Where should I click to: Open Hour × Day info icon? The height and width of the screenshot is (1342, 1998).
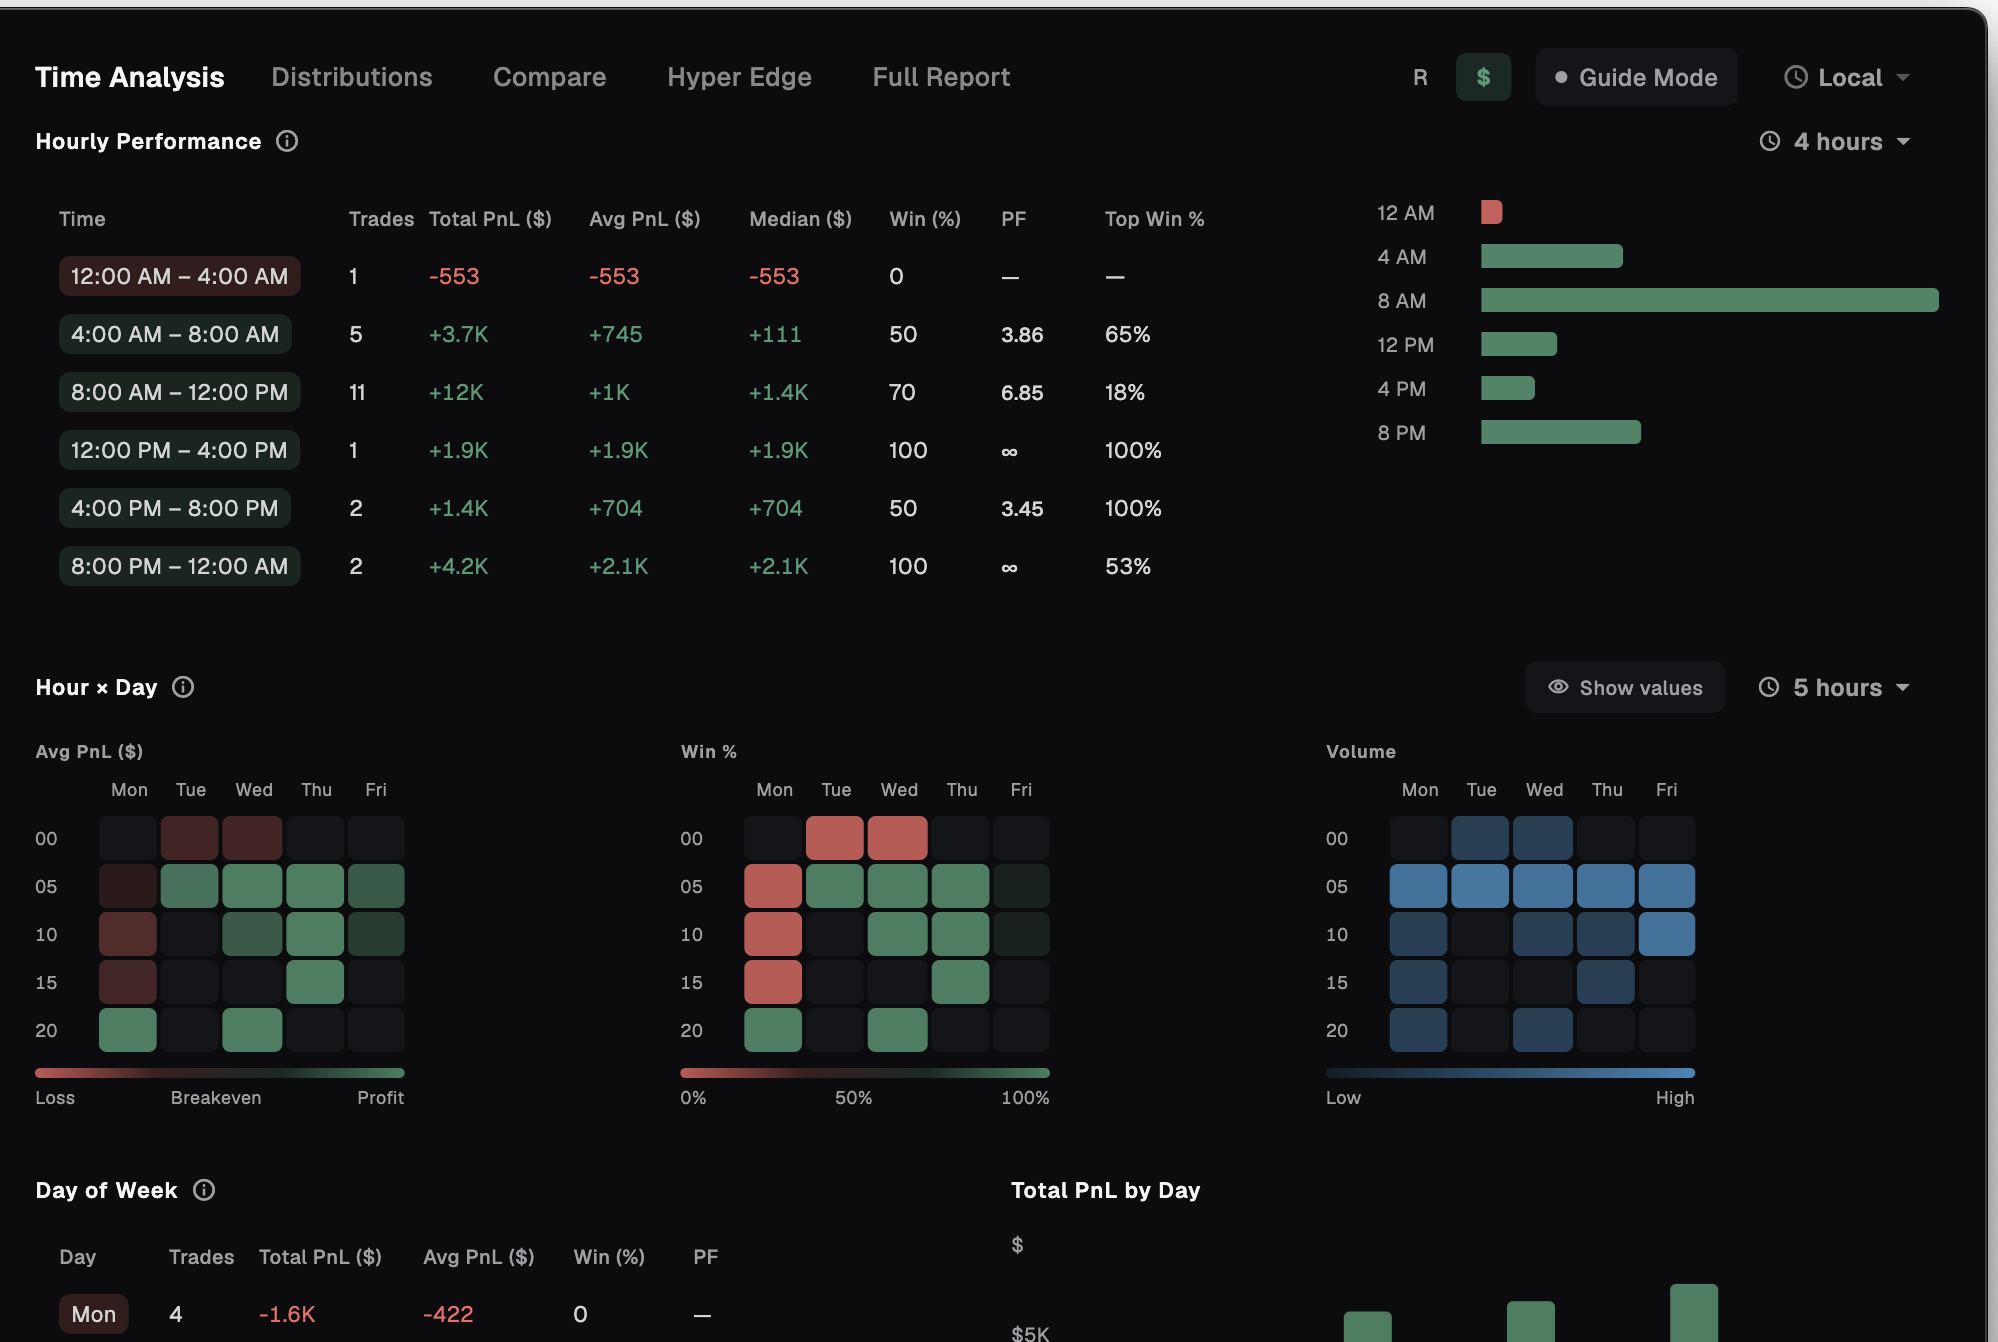point(183,687)
